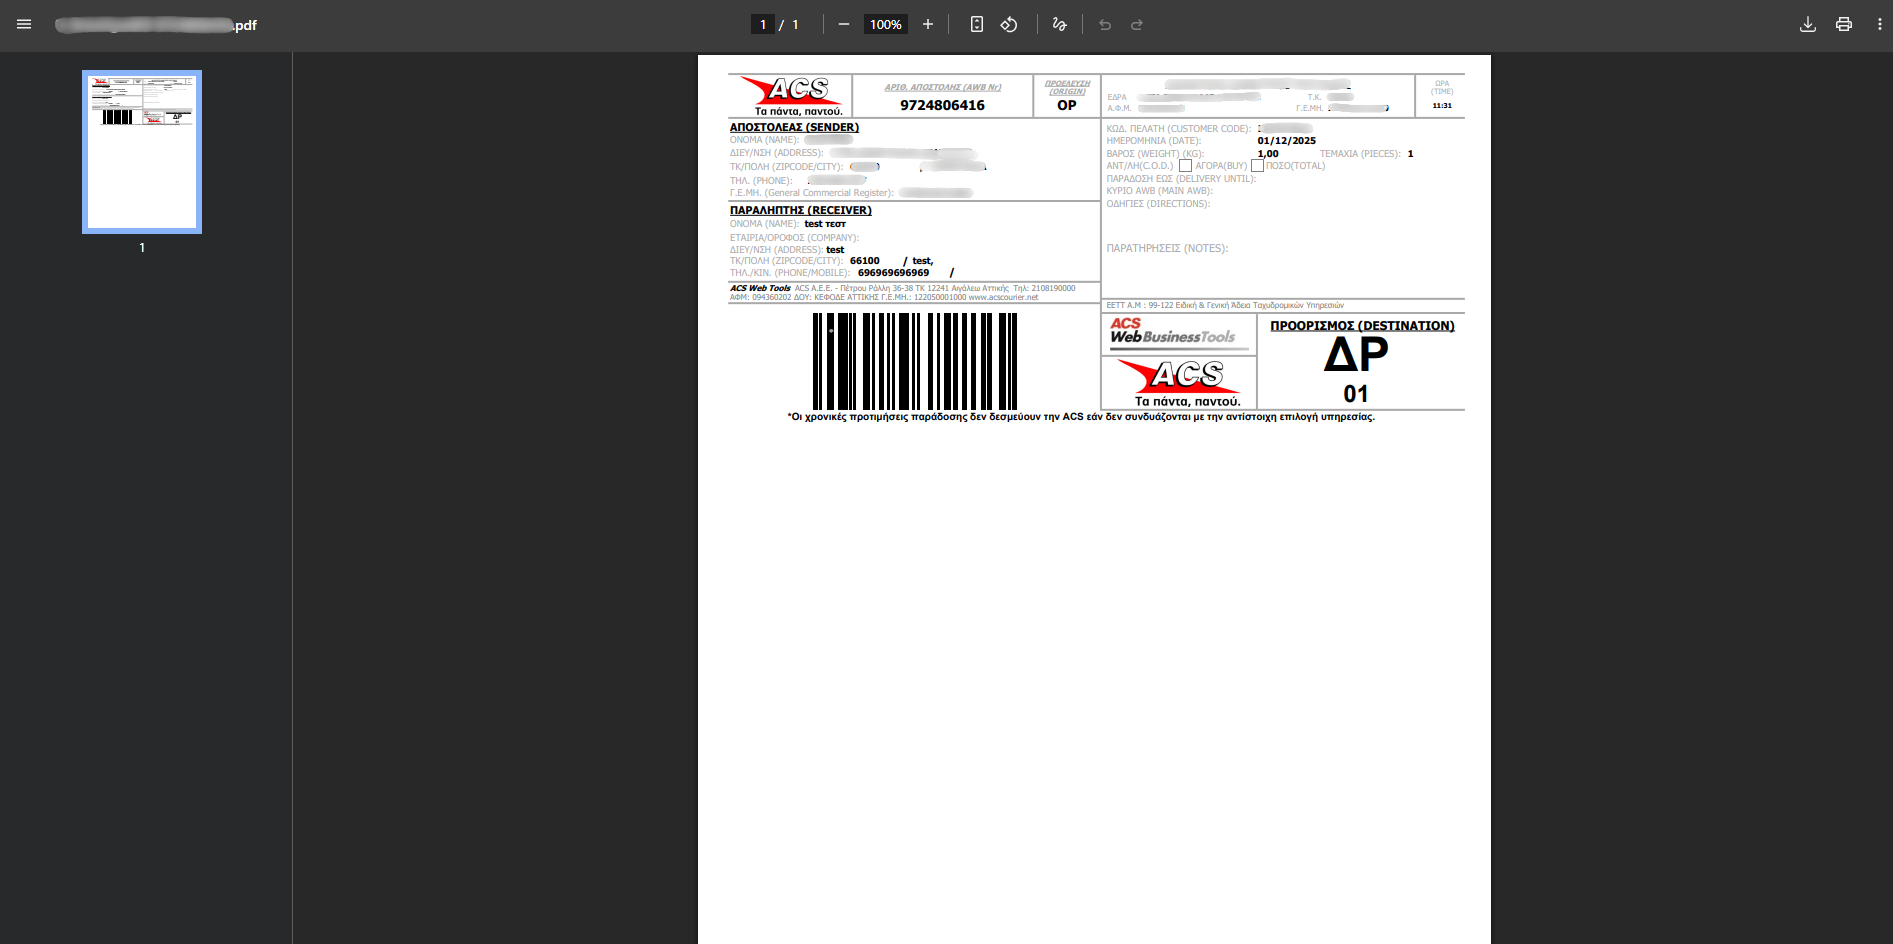
Task: Check the ΠΟΣΟ(TOTAL) checkbox on the label
Action: point(1257,166)
